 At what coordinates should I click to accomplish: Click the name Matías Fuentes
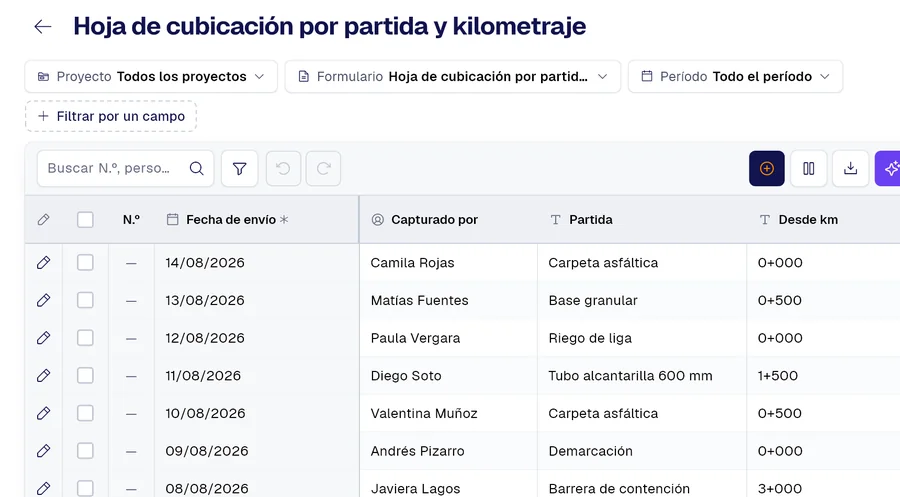pos(420,300)
